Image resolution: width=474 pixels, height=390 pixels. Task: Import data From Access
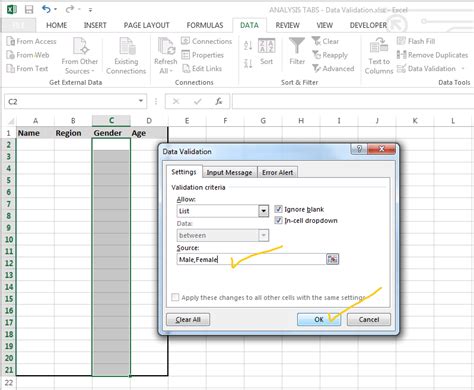[32, 41]
